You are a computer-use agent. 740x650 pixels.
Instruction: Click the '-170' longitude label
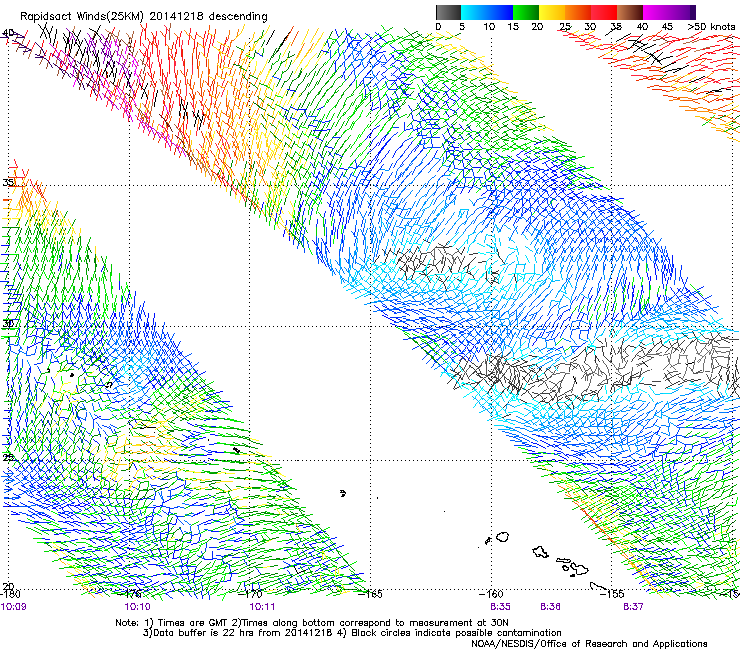tap(251, 594)
